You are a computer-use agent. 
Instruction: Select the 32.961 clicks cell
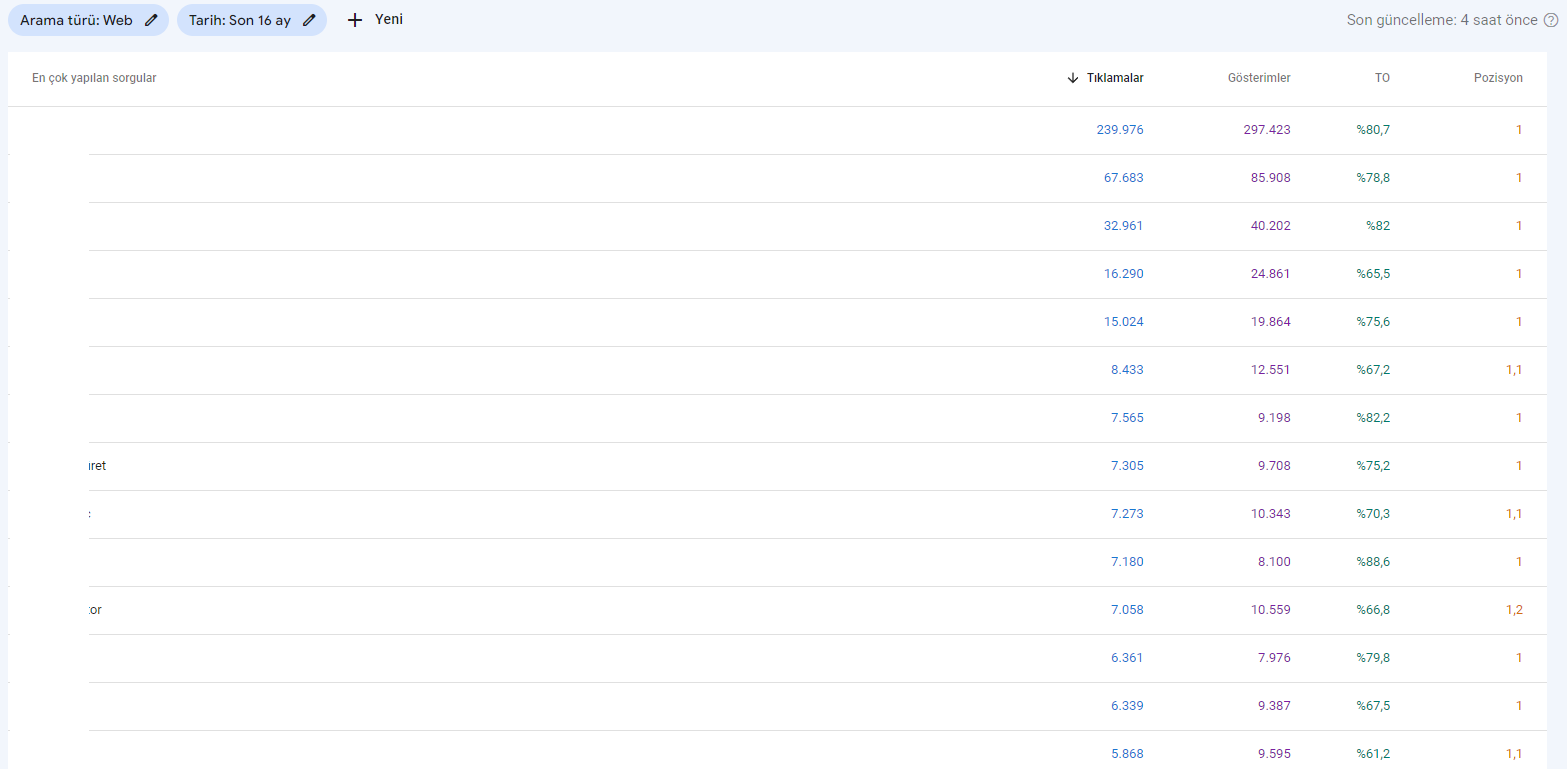click(1124, 226)
